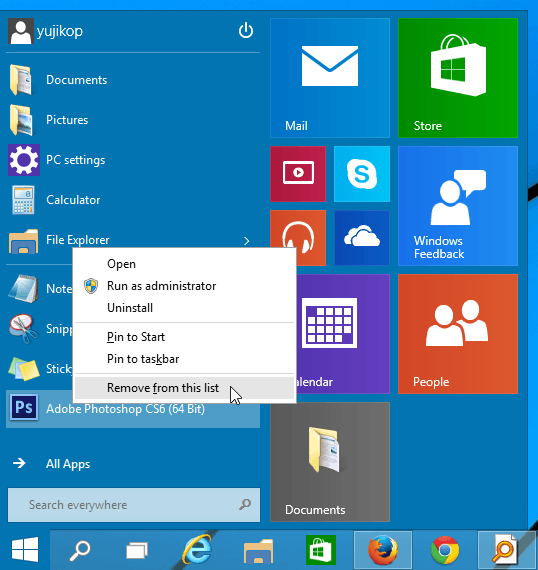Open Task View on the taskbar
The image size is (538, 570).
tap(137, 550)
